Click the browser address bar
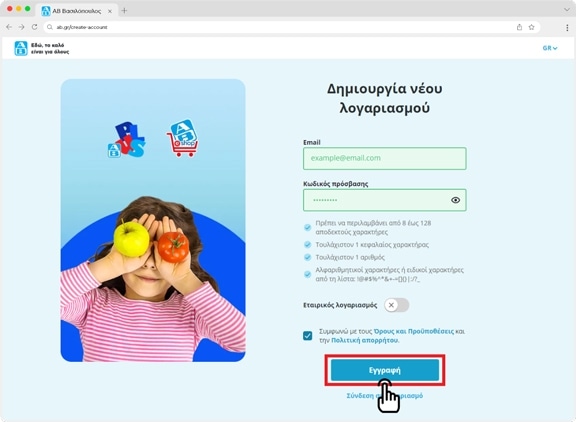576x422 pixels. 292,27
